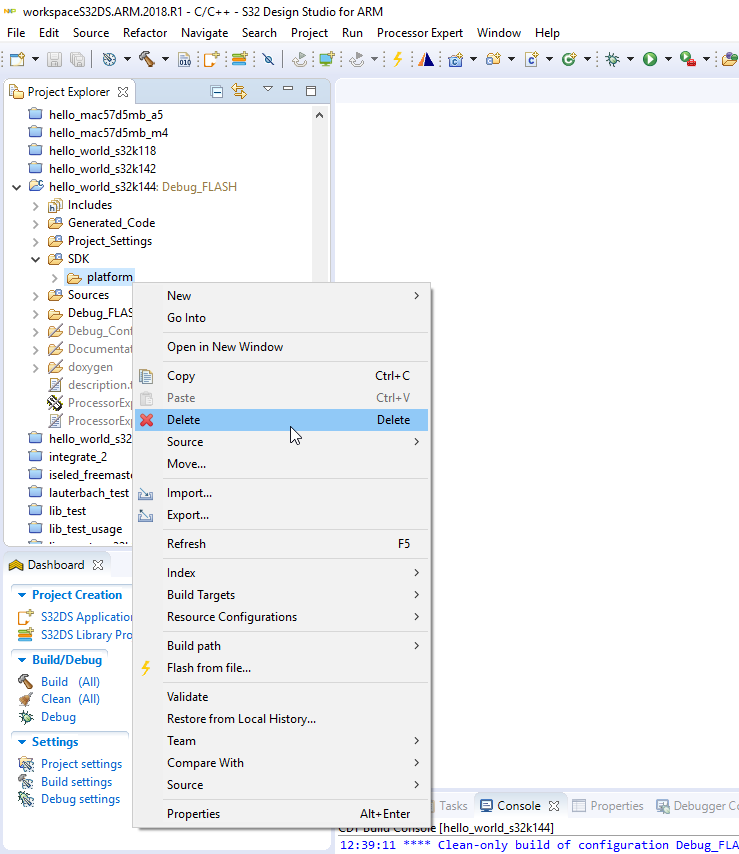Open dropdown arrow next to Debug bug icon
This screenshot has width=739, height=854.
(630, 59)
